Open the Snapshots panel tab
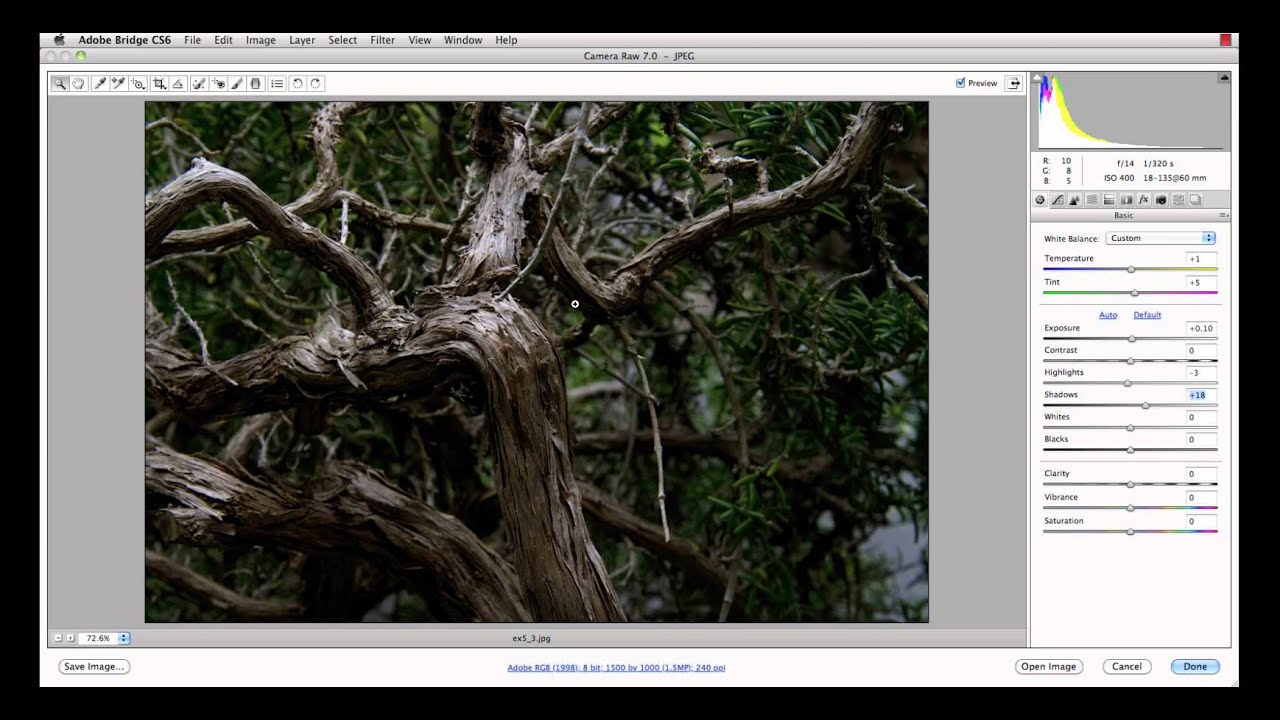 point(1195,200)
